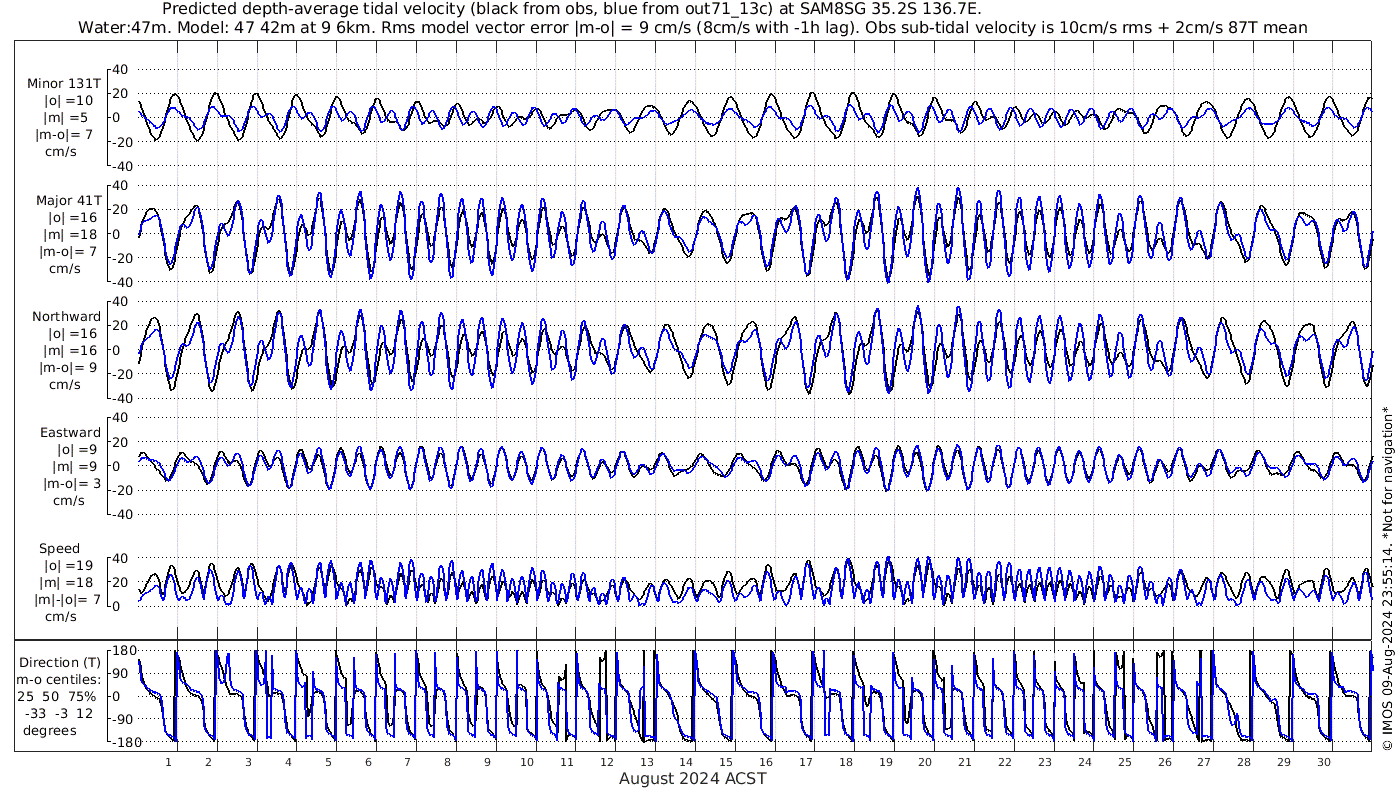This screenshot has height=800, width=1400.
Task: Select the 'Northward' panel label
Action: (66, 317)
